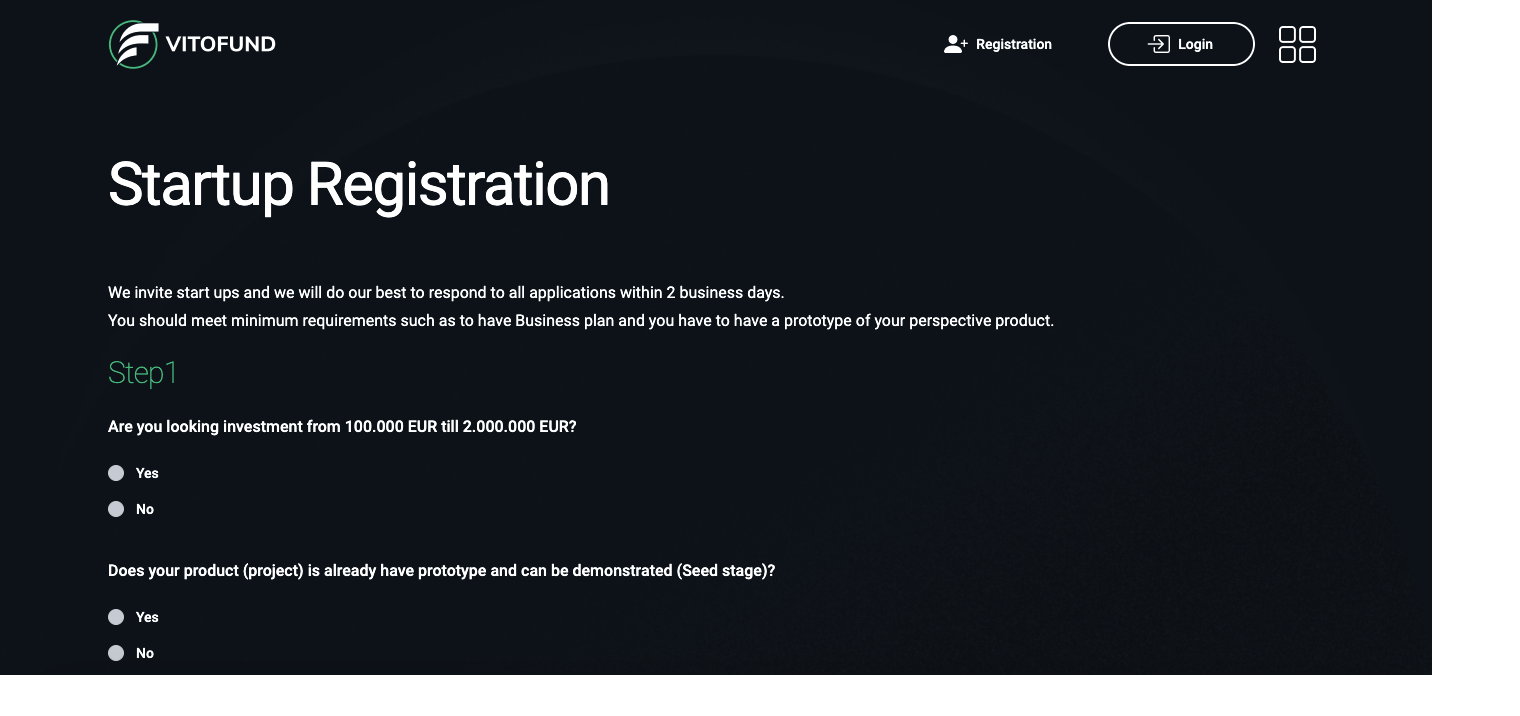
Task: Click the login arrow icon inside the Login button
Action: pos(1158,44)
